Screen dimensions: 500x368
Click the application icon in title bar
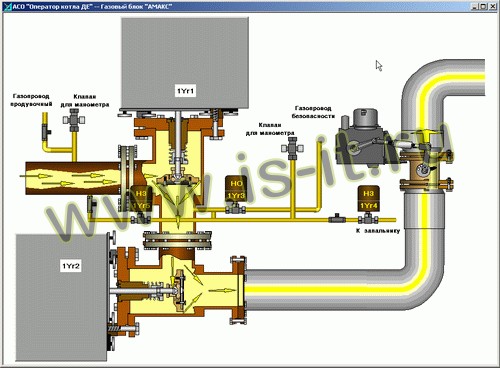pos(7,6)
